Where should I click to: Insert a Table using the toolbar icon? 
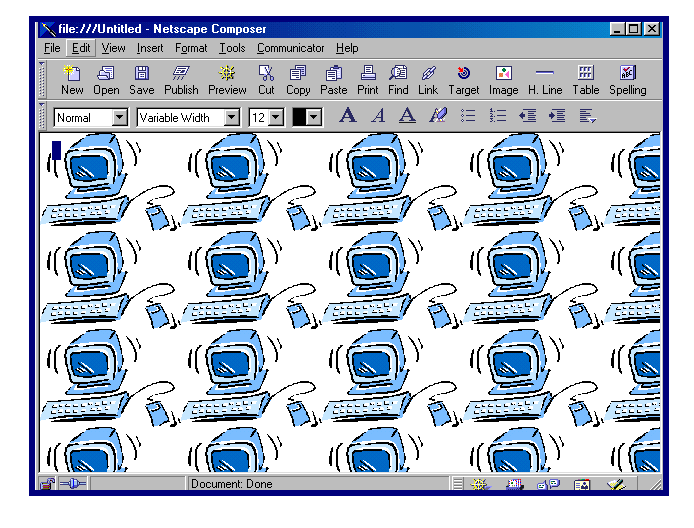586,79
